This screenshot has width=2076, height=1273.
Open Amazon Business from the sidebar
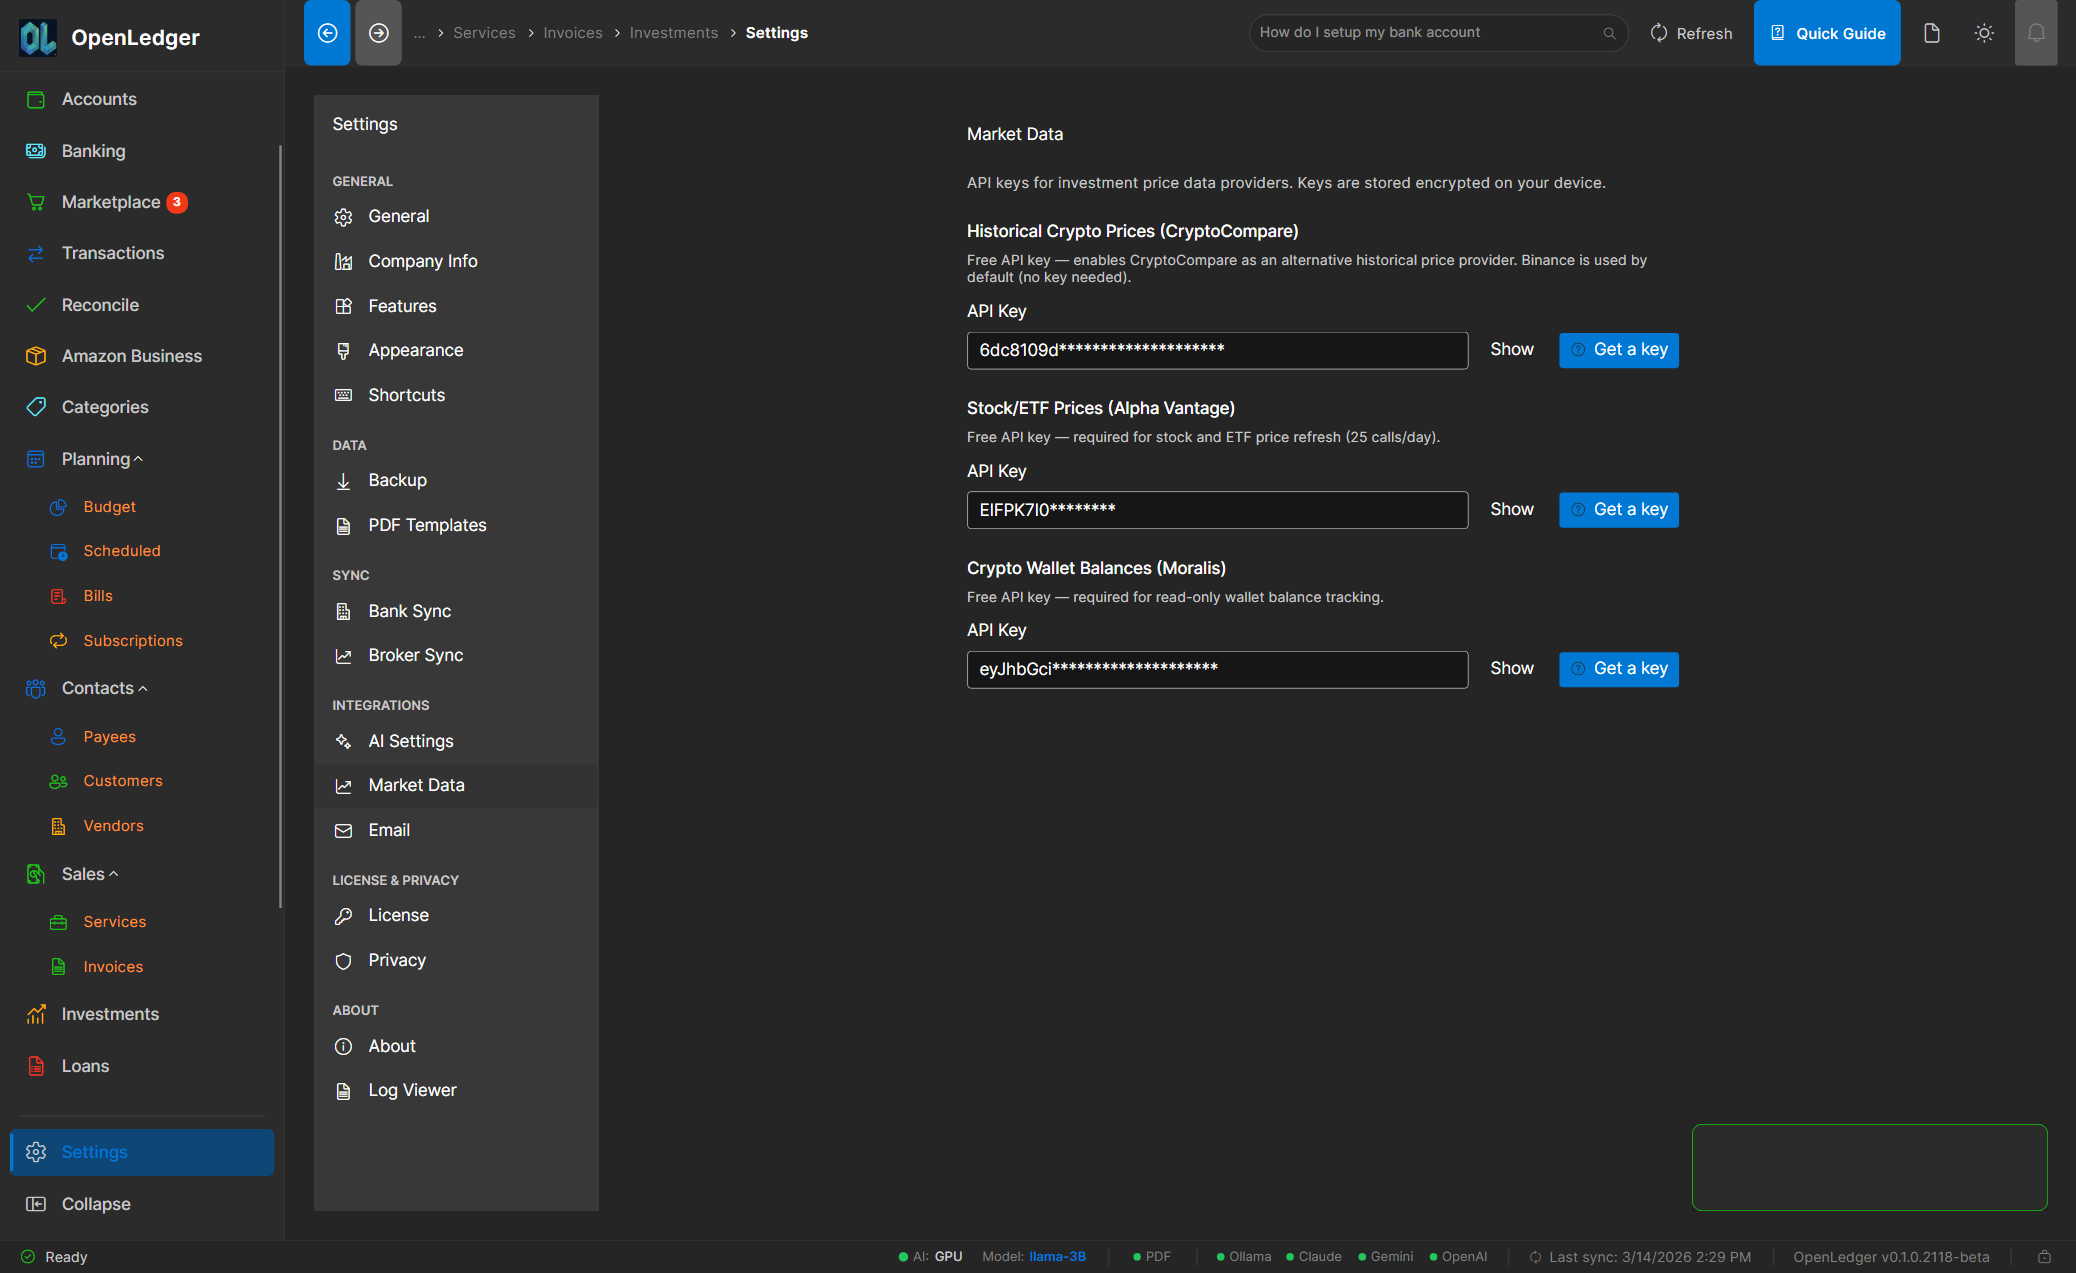[x=131, y=355]
